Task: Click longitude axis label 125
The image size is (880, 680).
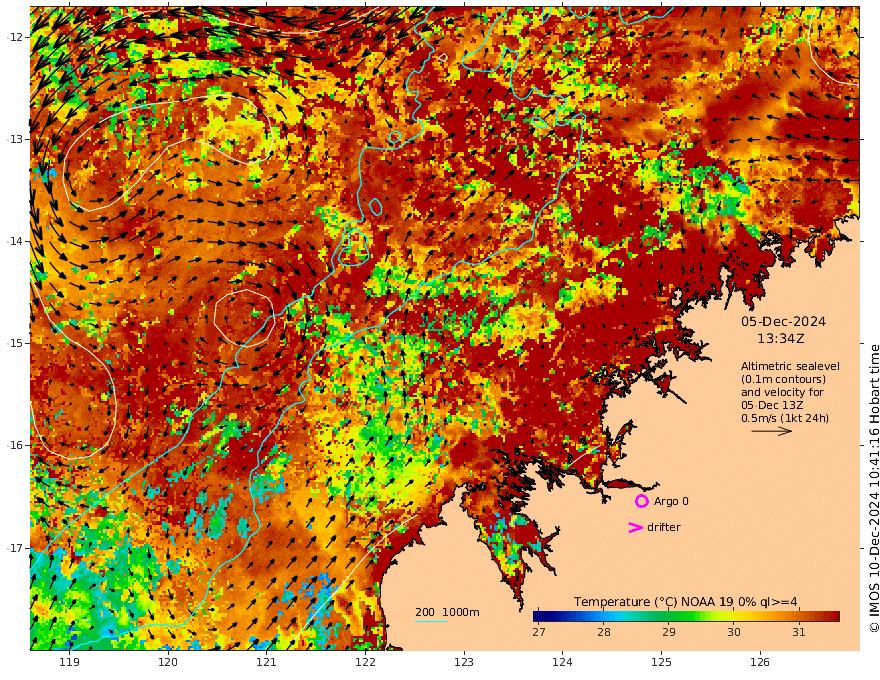Action: 661,663
